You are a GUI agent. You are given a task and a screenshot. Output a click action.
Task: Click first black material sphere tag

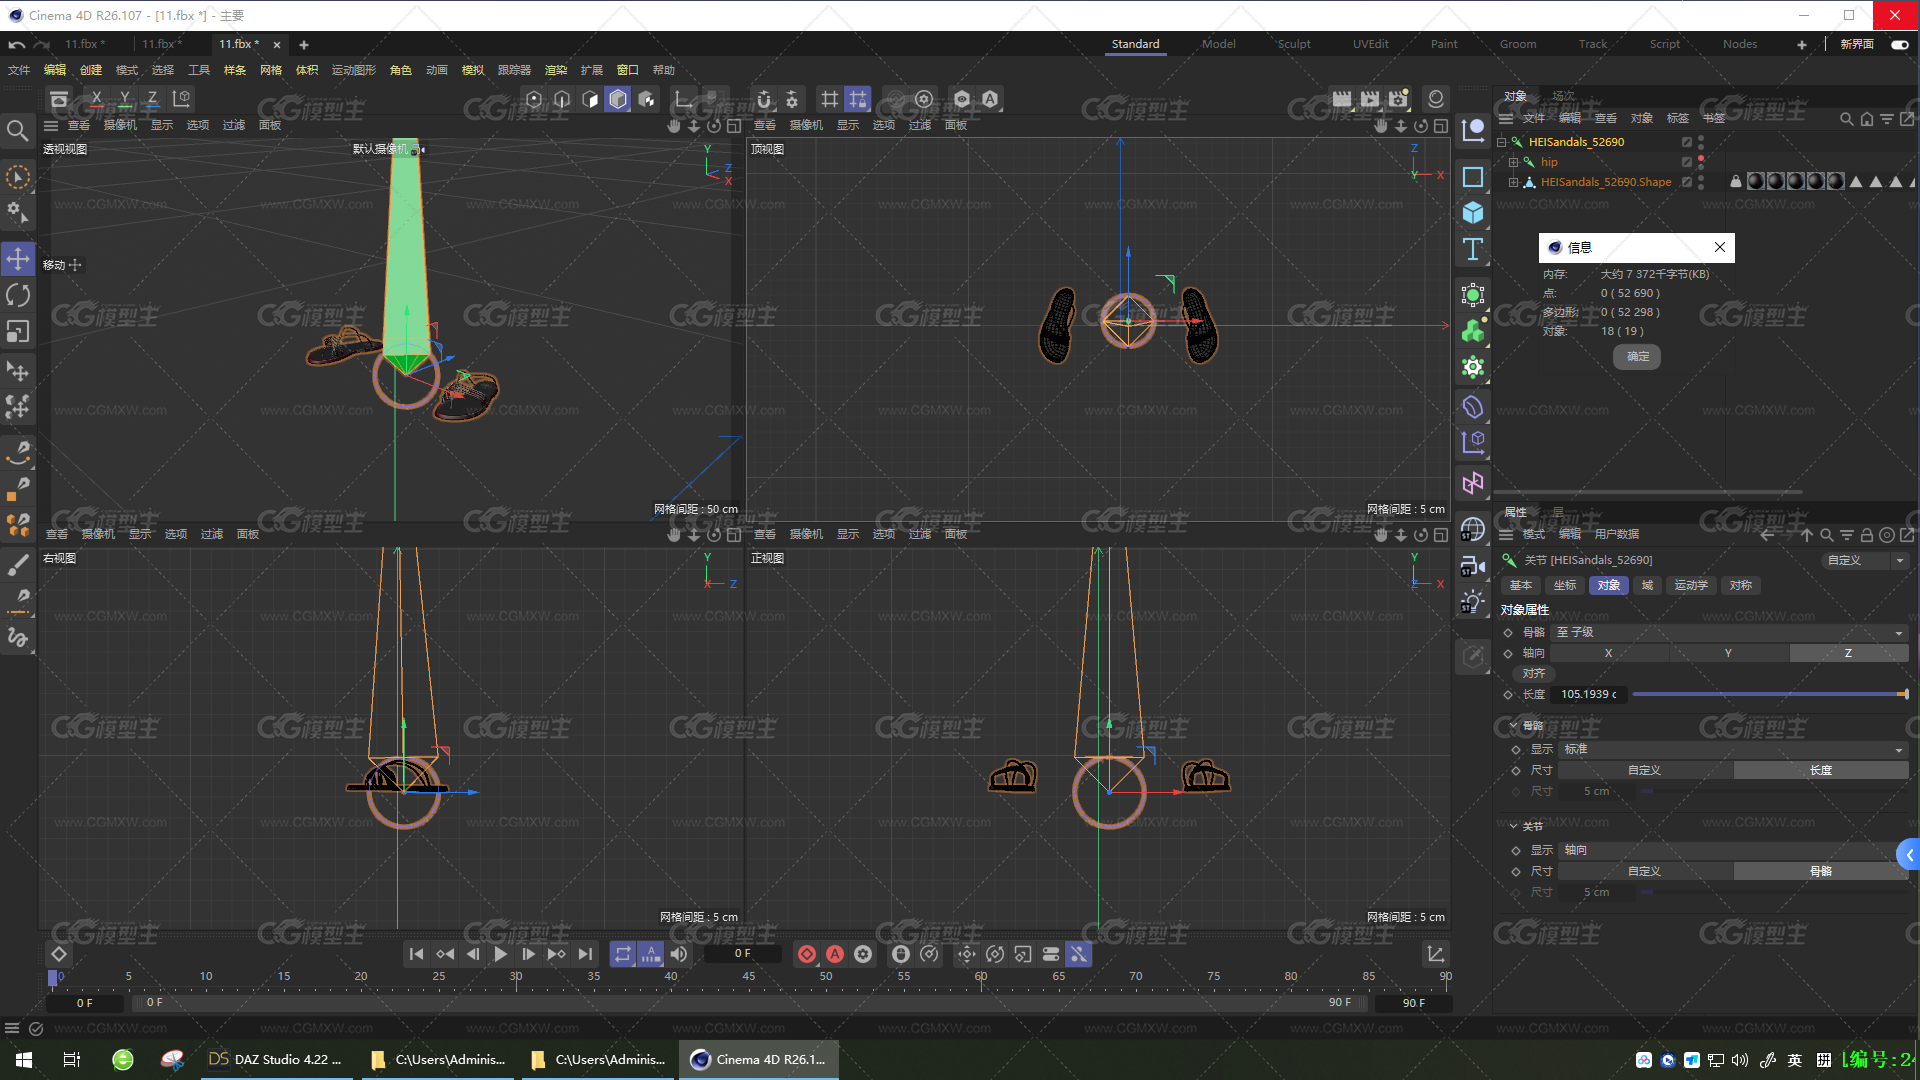tap(1756, 182)
